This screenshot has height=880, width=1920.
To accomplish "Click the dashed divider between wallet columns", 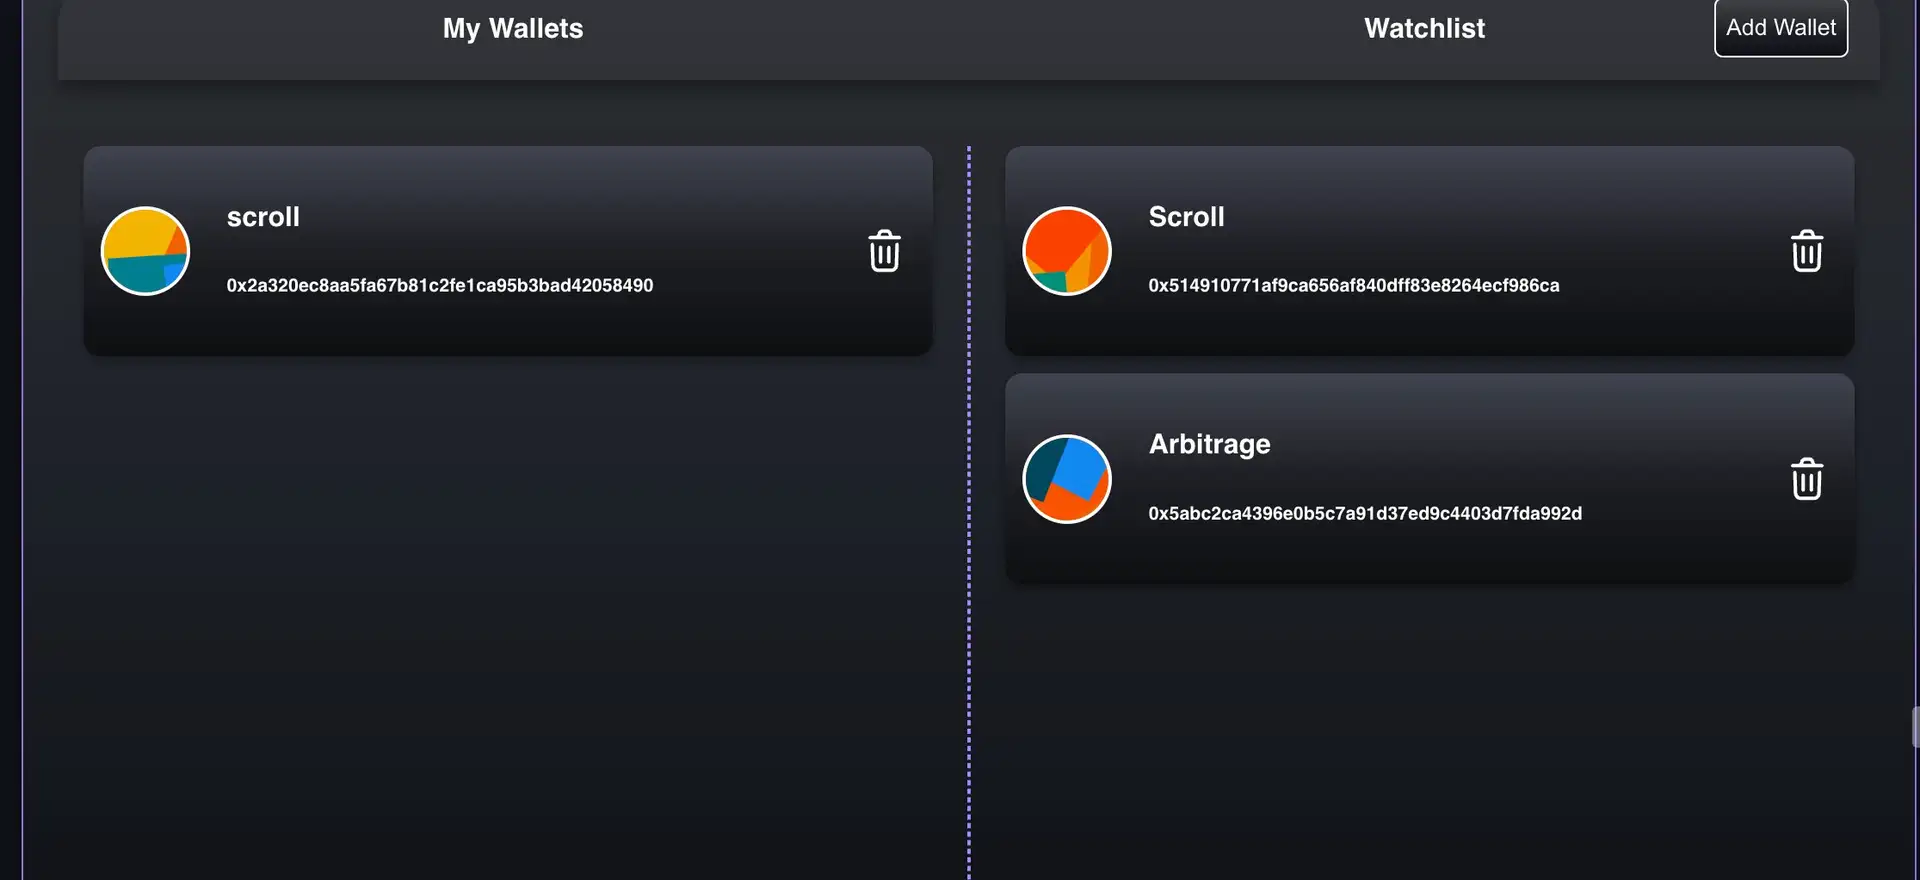I will 968,500.
